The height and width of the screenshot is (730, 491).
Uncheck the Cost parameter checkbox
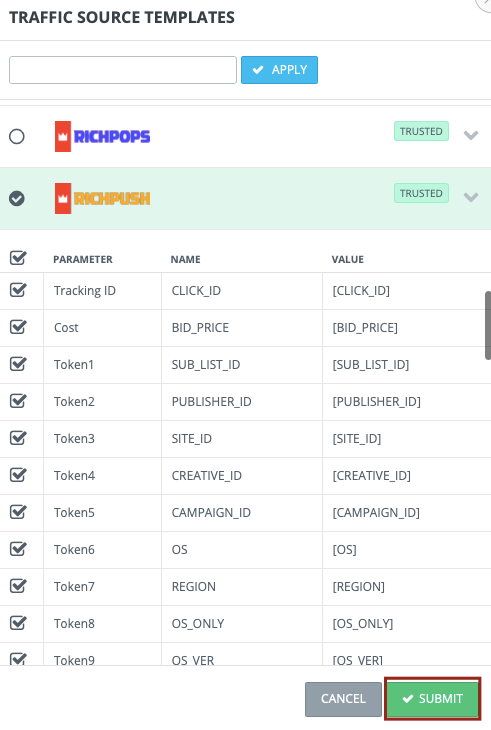point(18,327)
